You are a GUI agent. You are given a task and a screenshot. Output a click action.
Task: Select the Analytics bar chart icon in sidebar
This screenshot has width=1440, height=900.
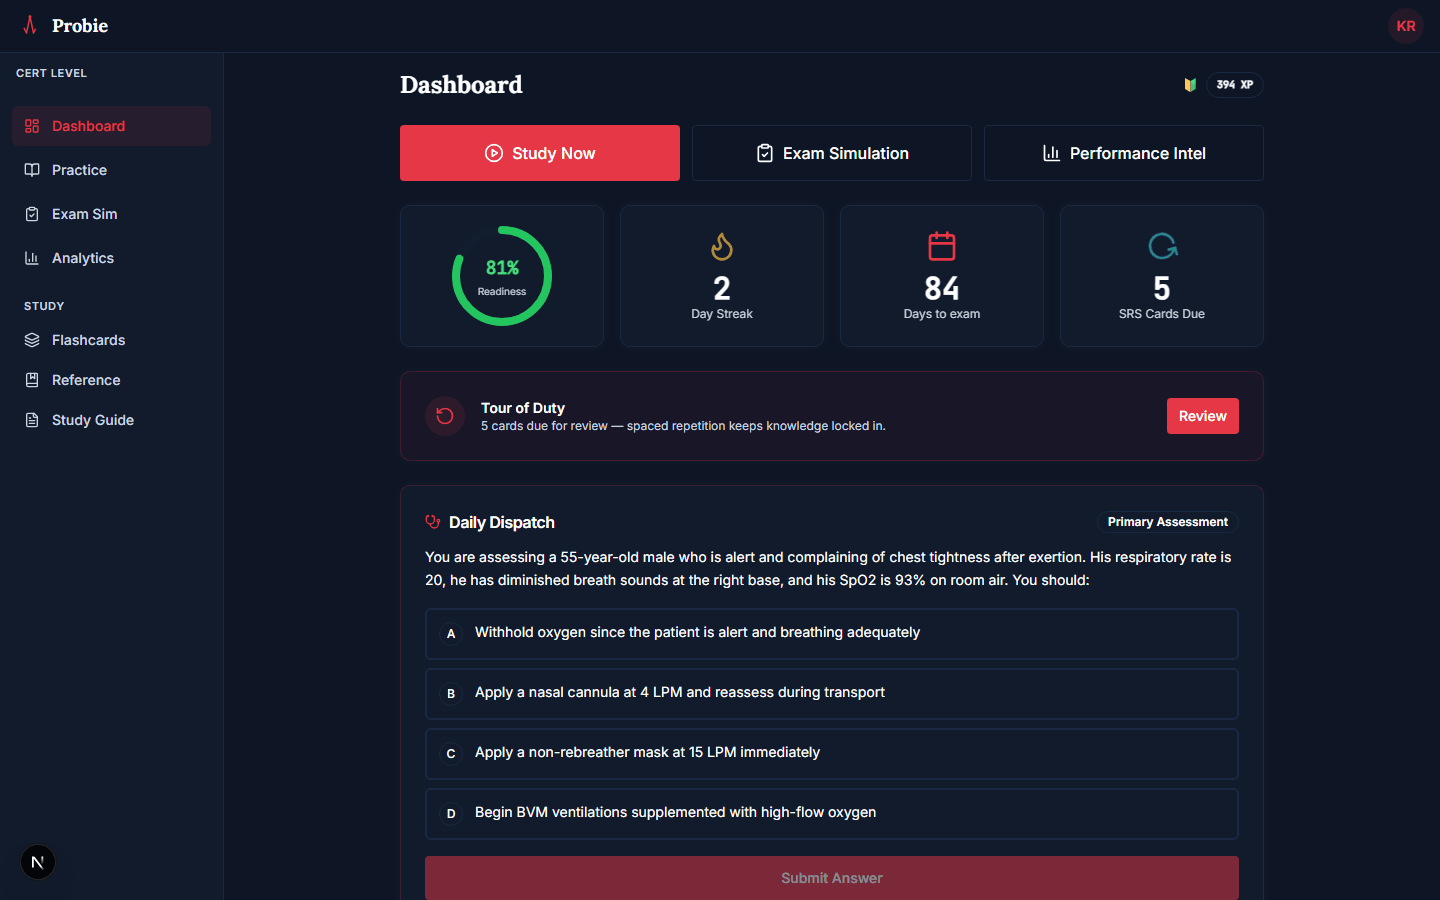coord(31,258)
